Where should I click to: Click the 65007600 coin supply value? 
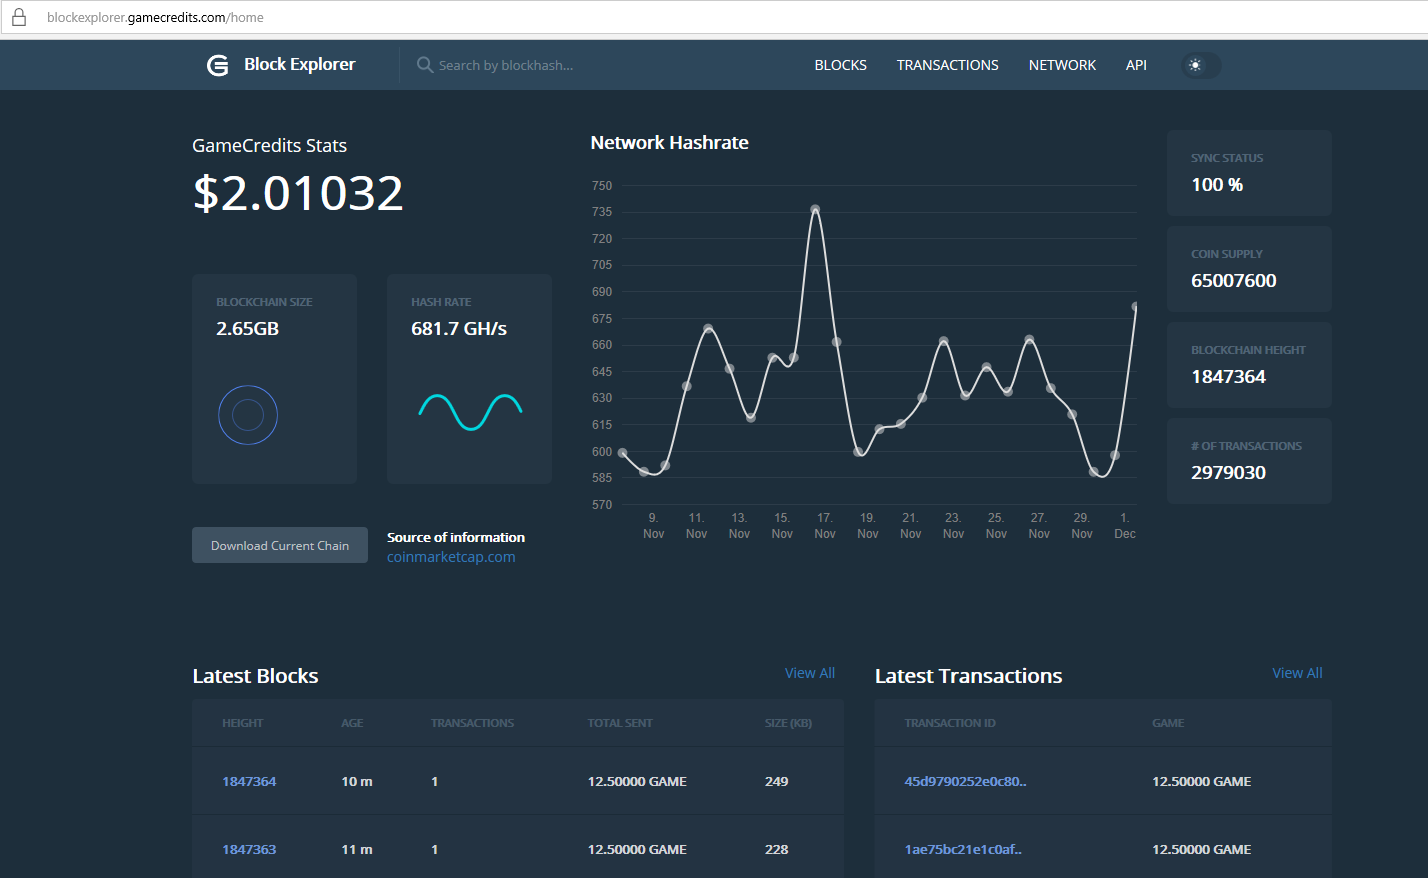1234,280
